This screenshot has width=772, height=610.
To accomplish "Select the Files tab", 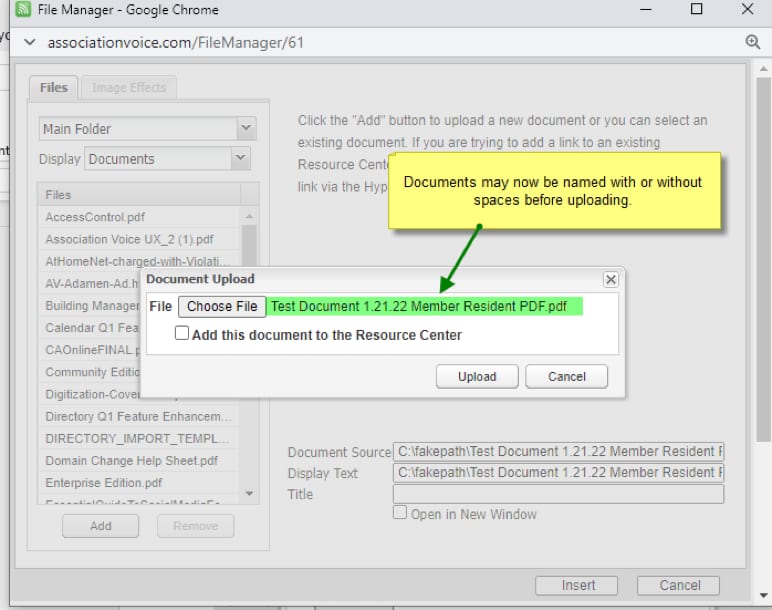I will pyautogui.click(x=54, y=88).
